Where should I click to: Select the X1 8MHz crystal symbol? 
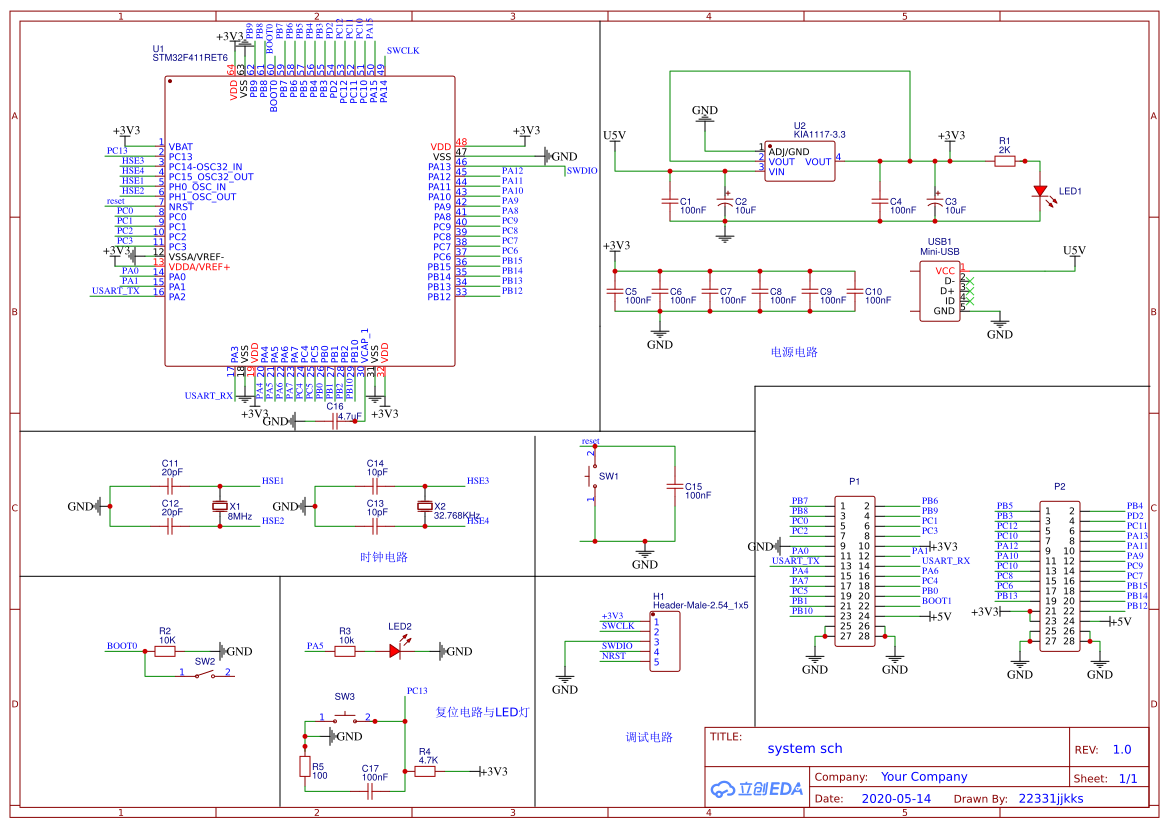219,506
